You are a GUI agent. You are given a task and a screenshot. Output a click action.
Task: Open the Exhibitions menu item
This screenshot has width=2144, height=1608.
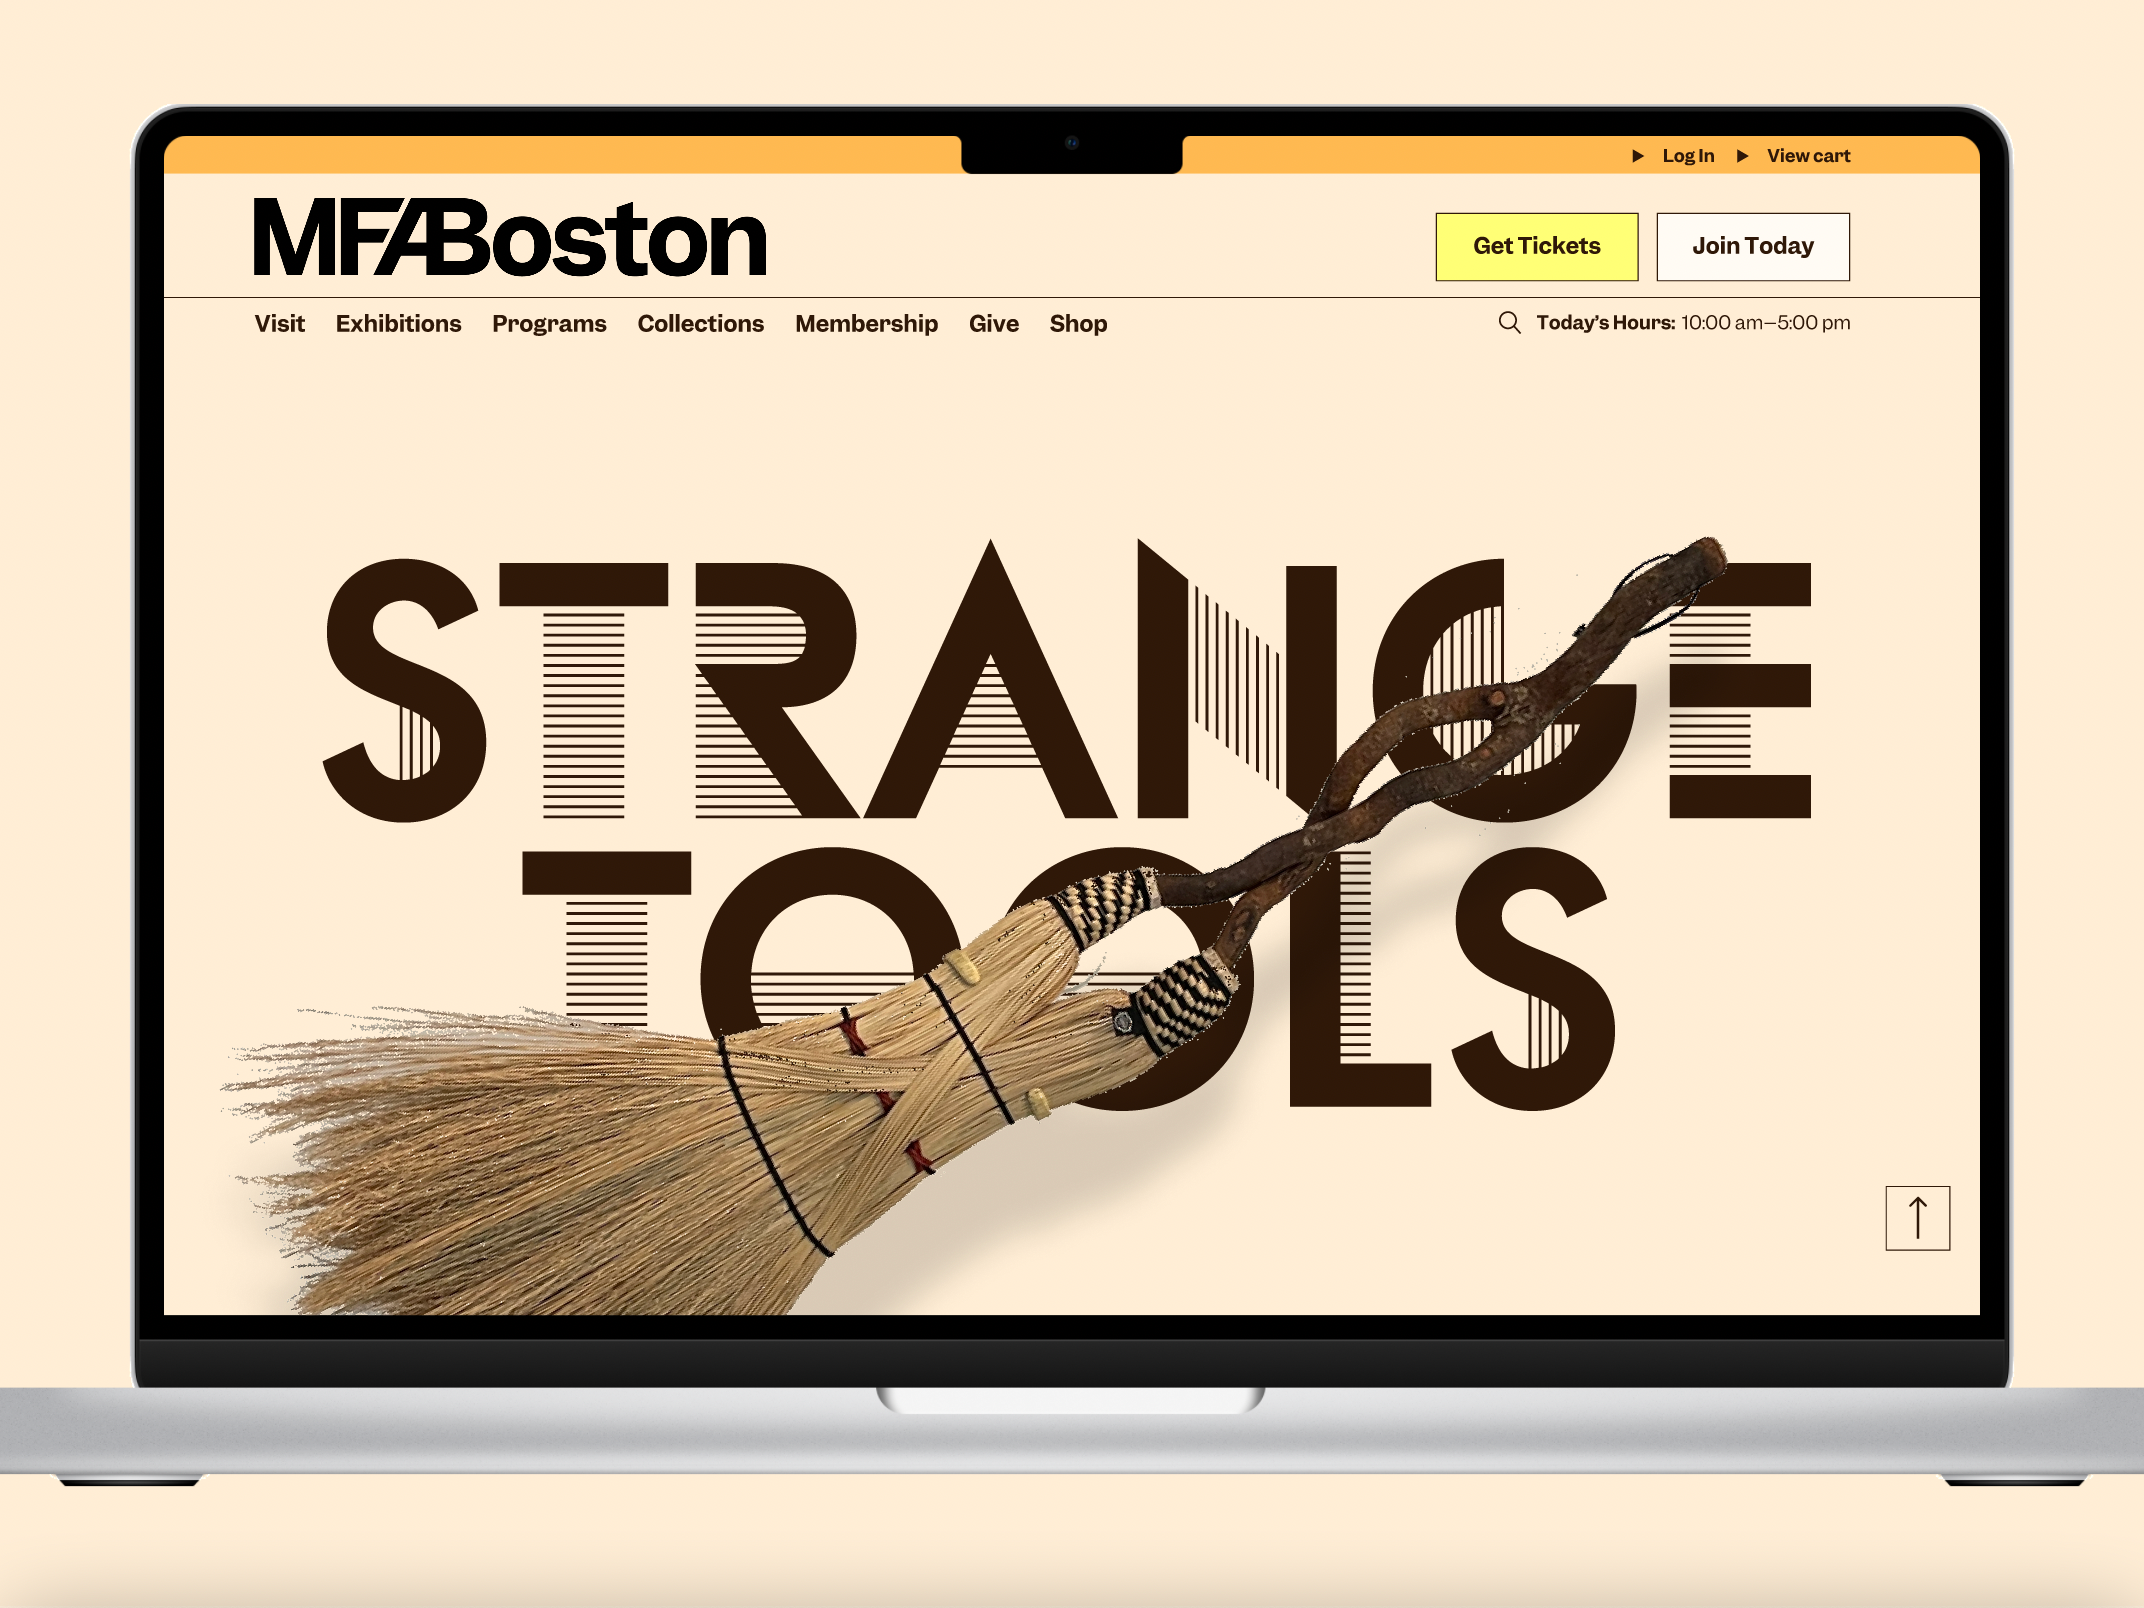click(x=398, y=324)
